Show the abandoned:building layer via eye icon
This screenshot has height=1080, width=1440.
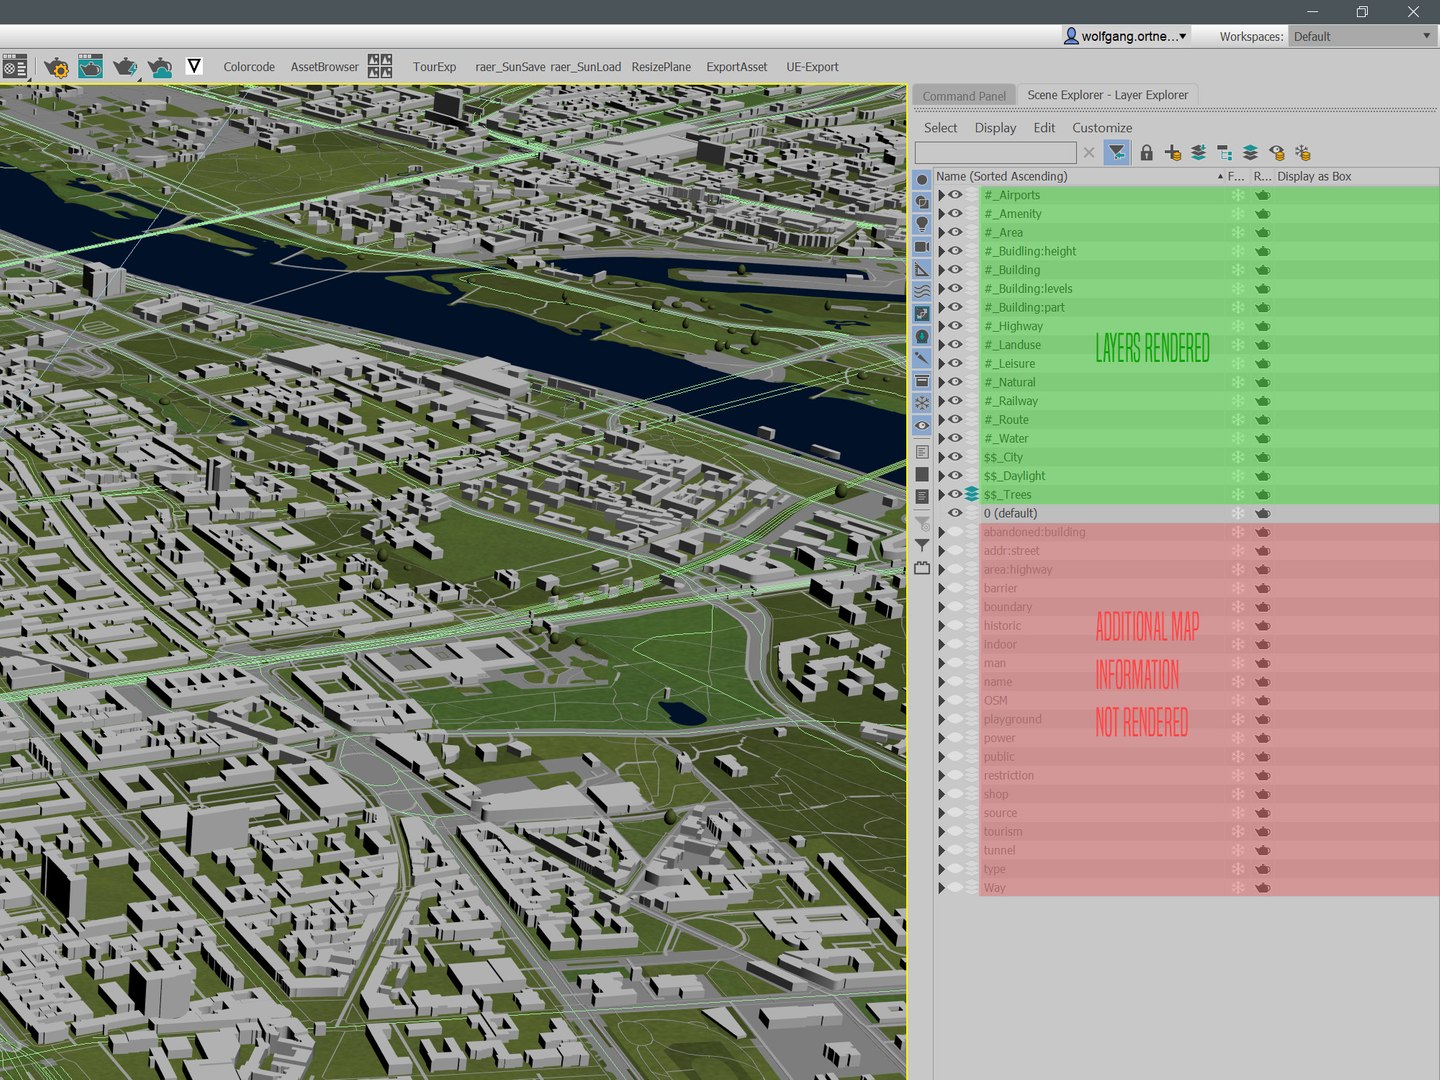[956, 532]
